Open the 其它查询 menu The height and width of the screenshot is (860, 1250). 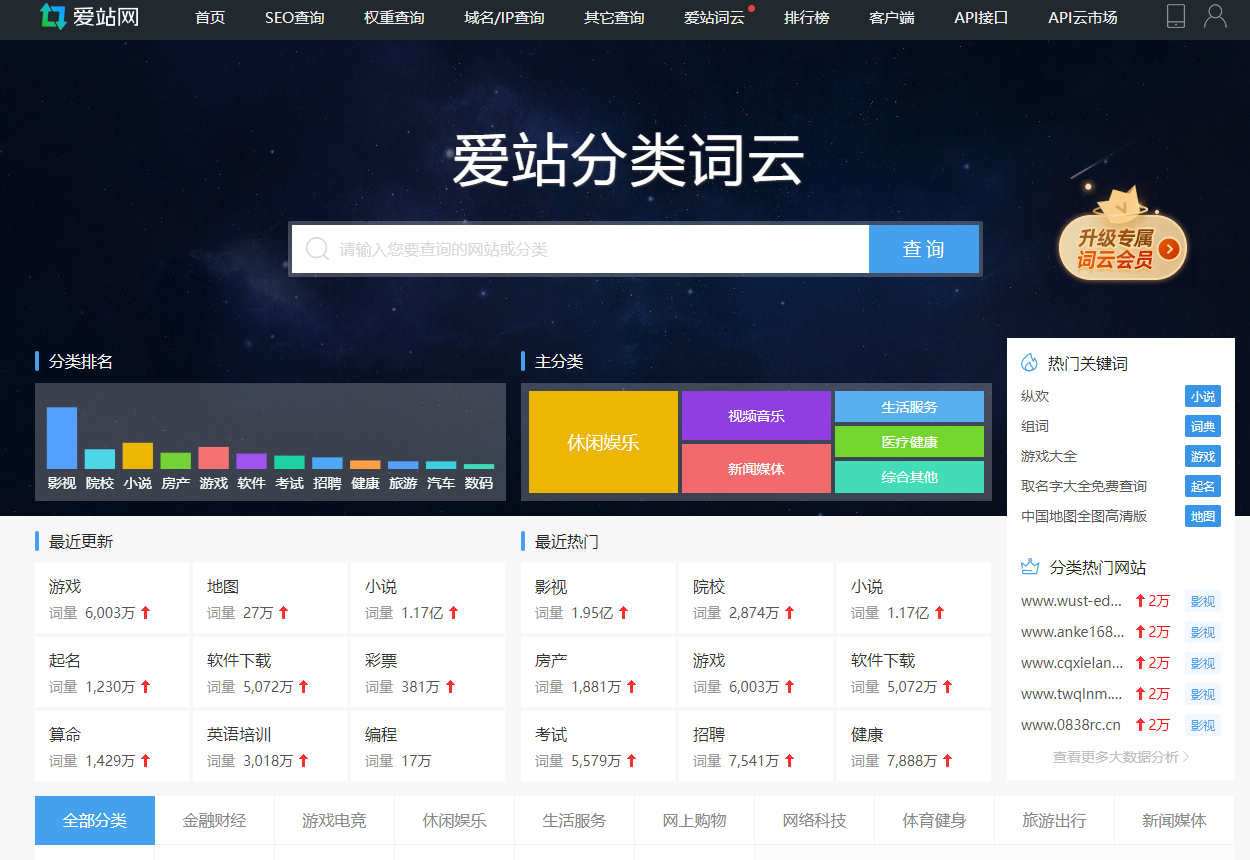coord(614,18)
